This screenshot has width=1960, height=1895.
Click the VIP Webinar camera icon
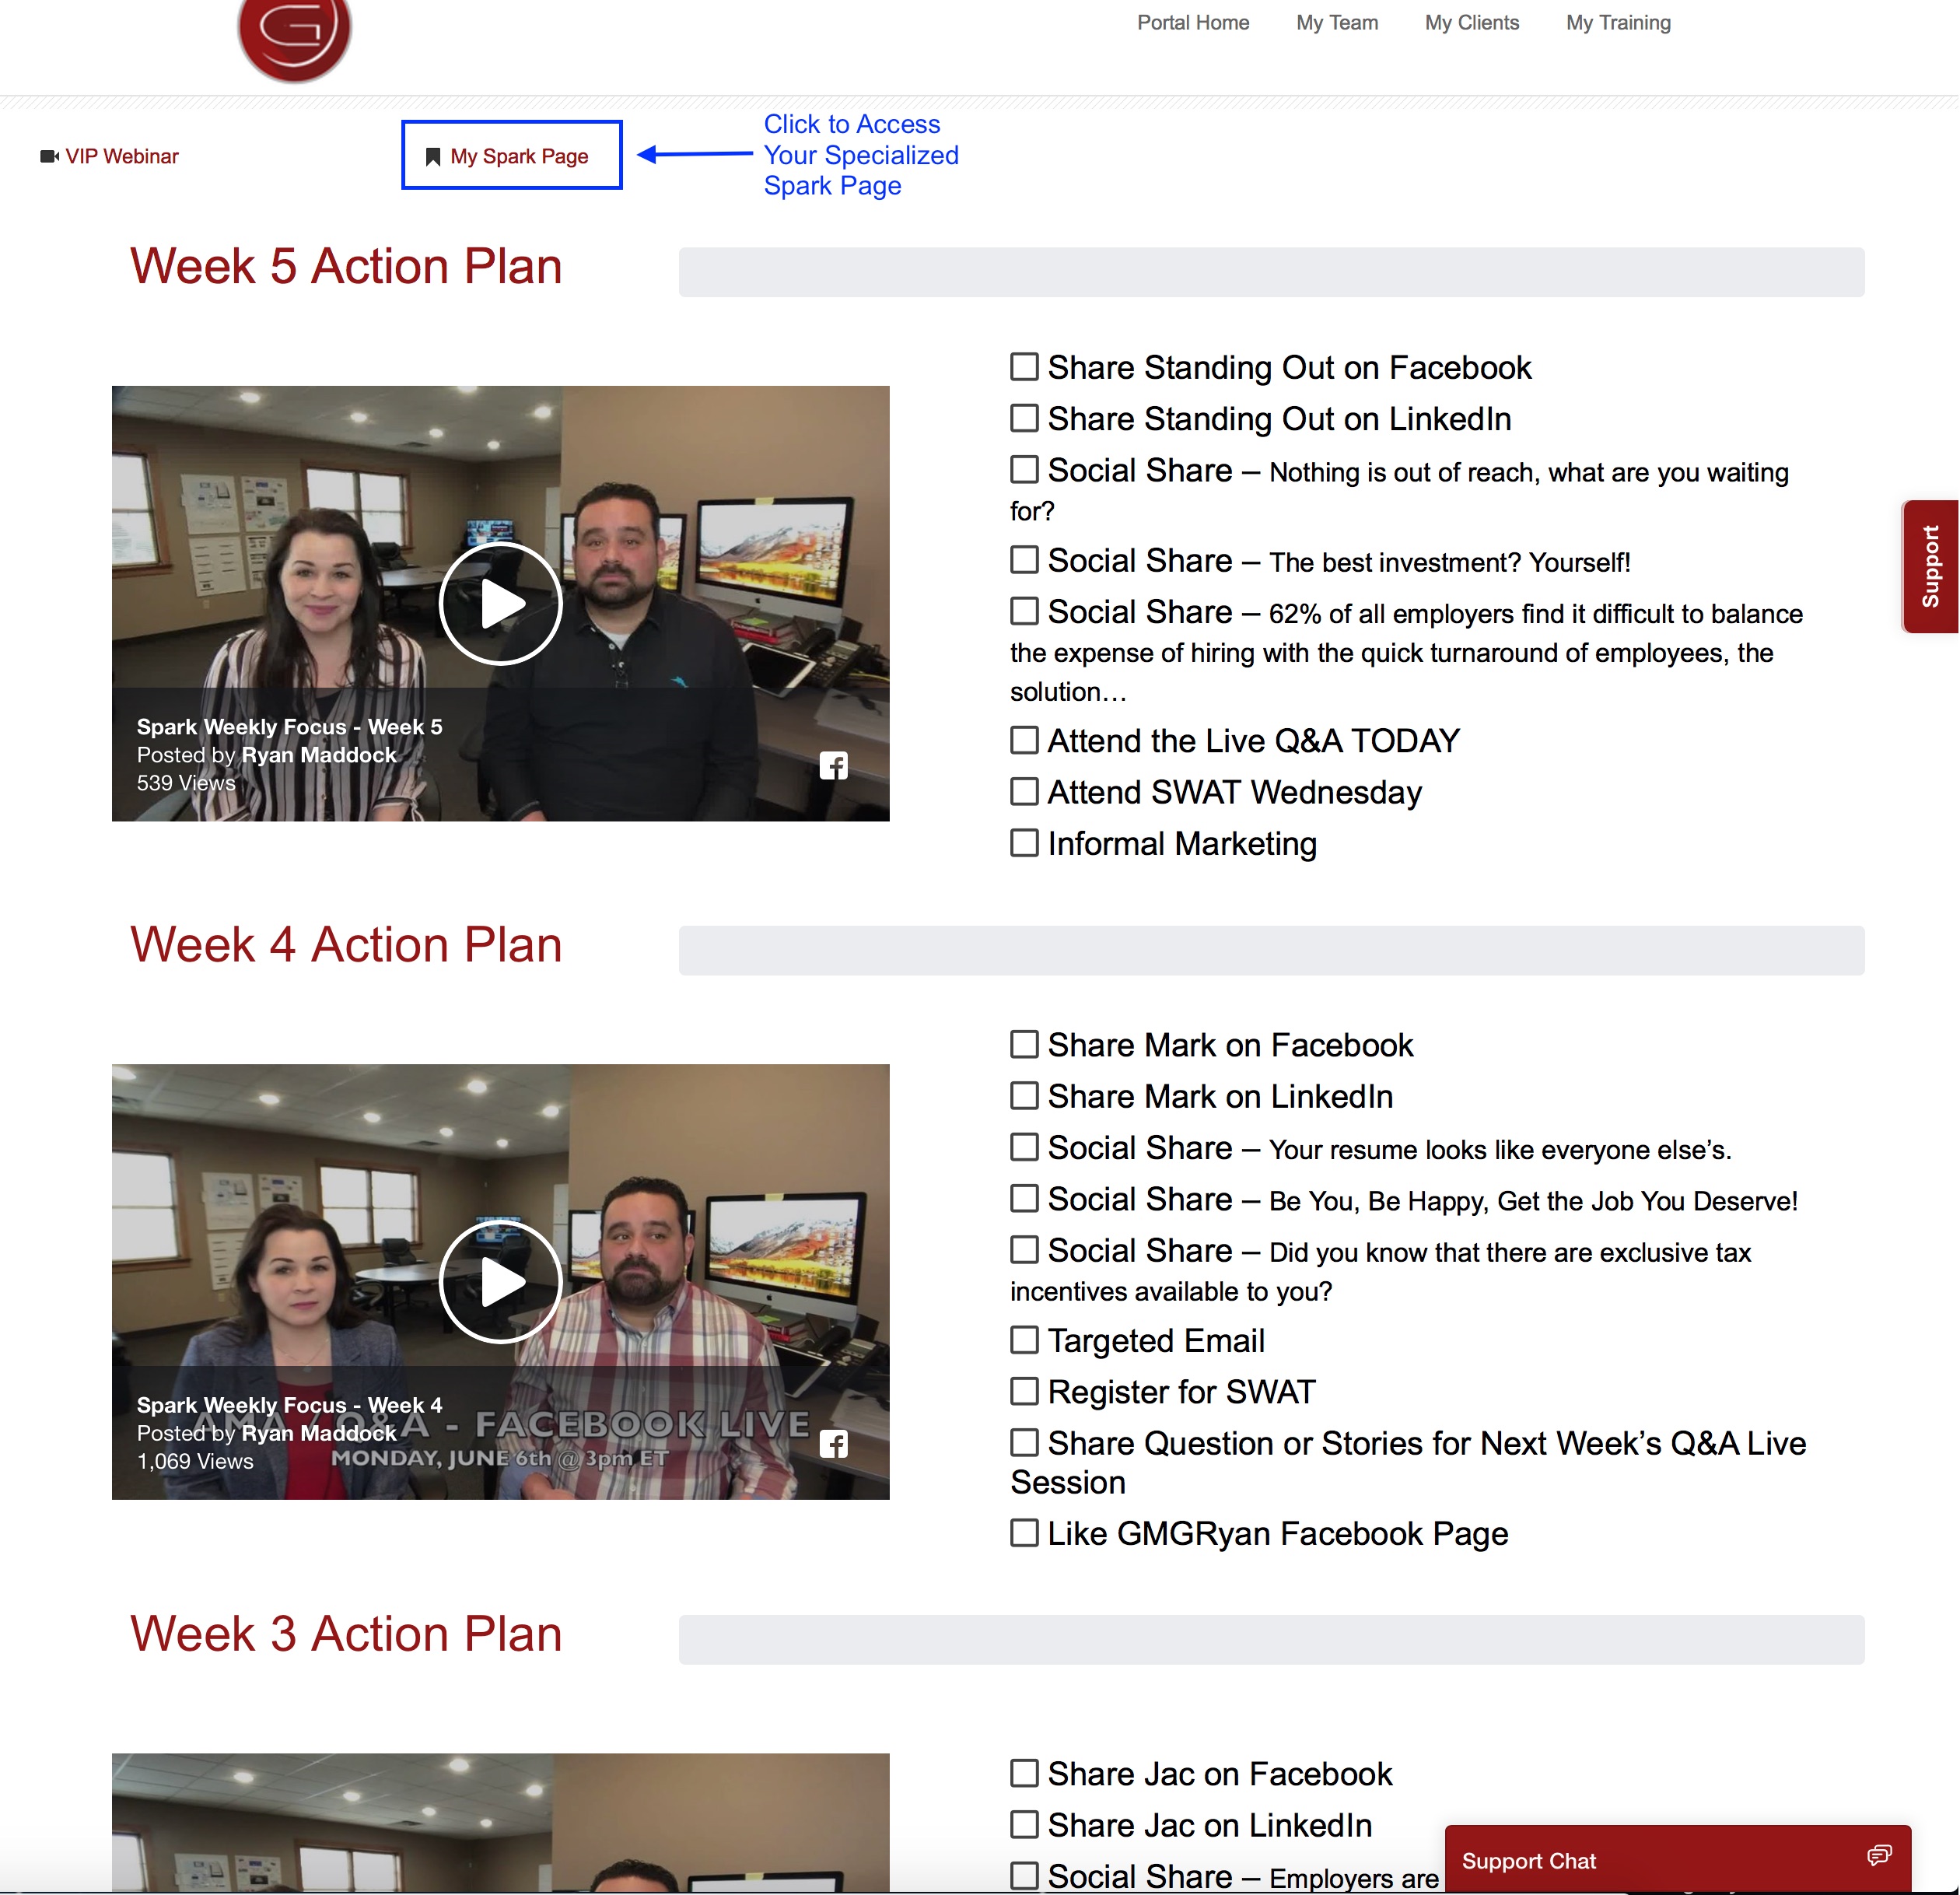pyautogui.click(x=48, y=156)
